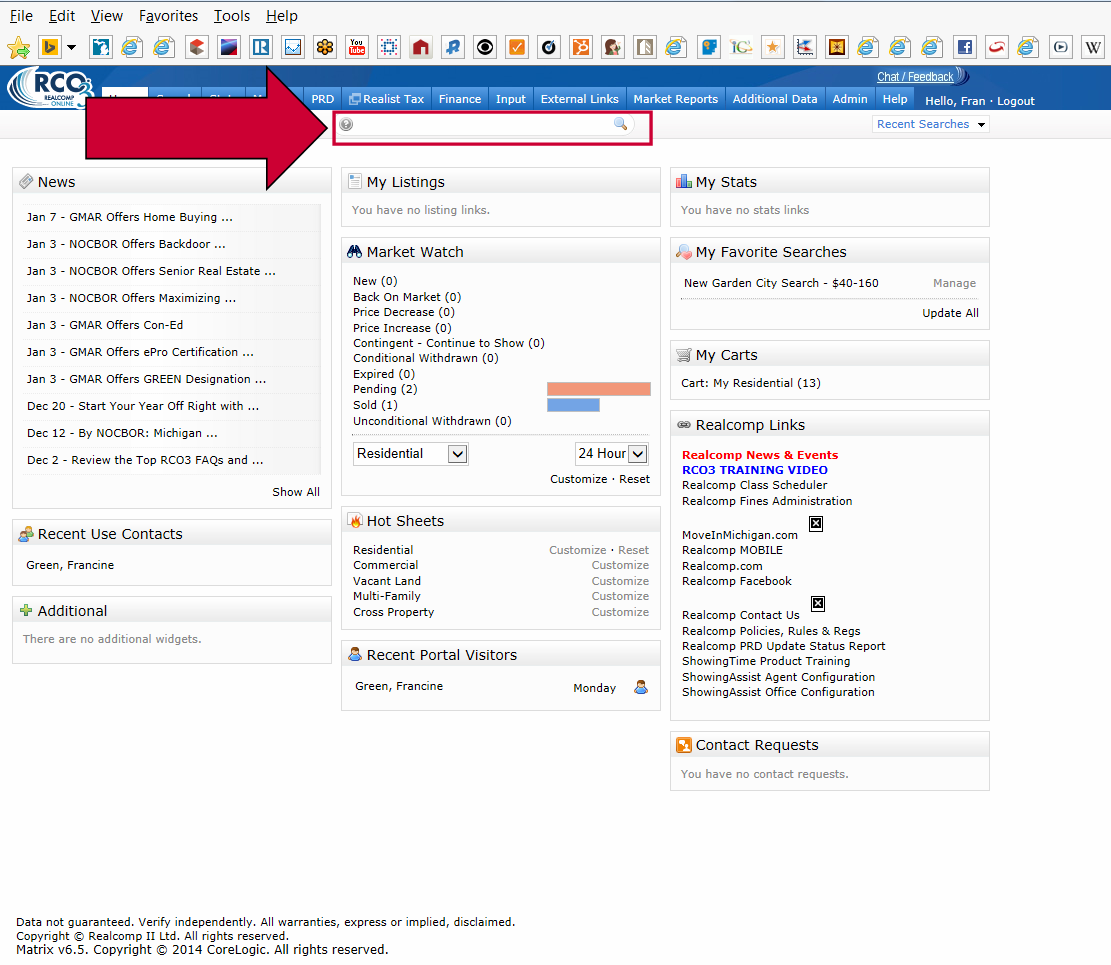Open Jan 7 GMAR Offers Home Buying news
The width and height of the screenshot is (1111, 965).
pos(130,217)
